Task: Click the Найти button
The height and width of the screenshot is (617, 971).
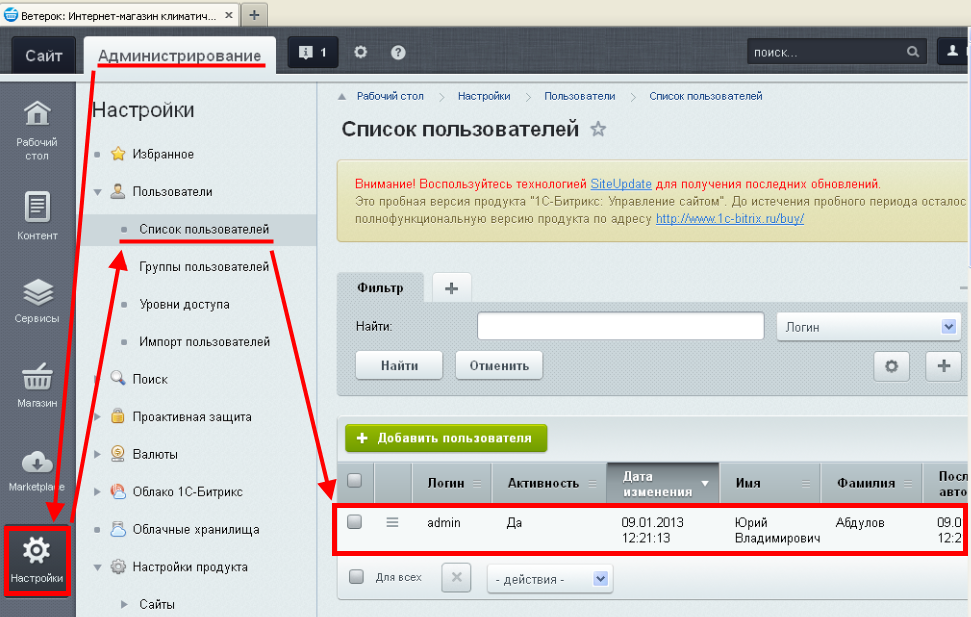Action: tap(399, 365)
